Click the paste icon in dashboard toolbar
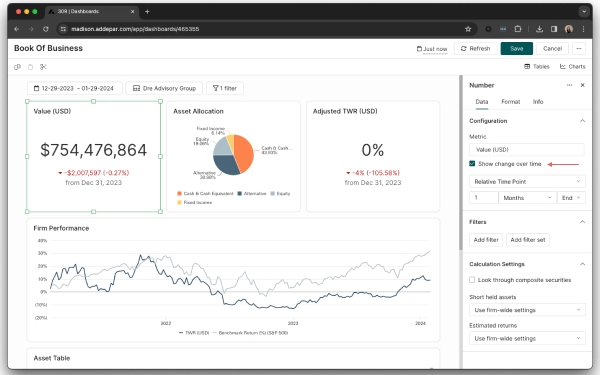Image resolution: width=600 pixels, height=375 pixels. [30, 67]
